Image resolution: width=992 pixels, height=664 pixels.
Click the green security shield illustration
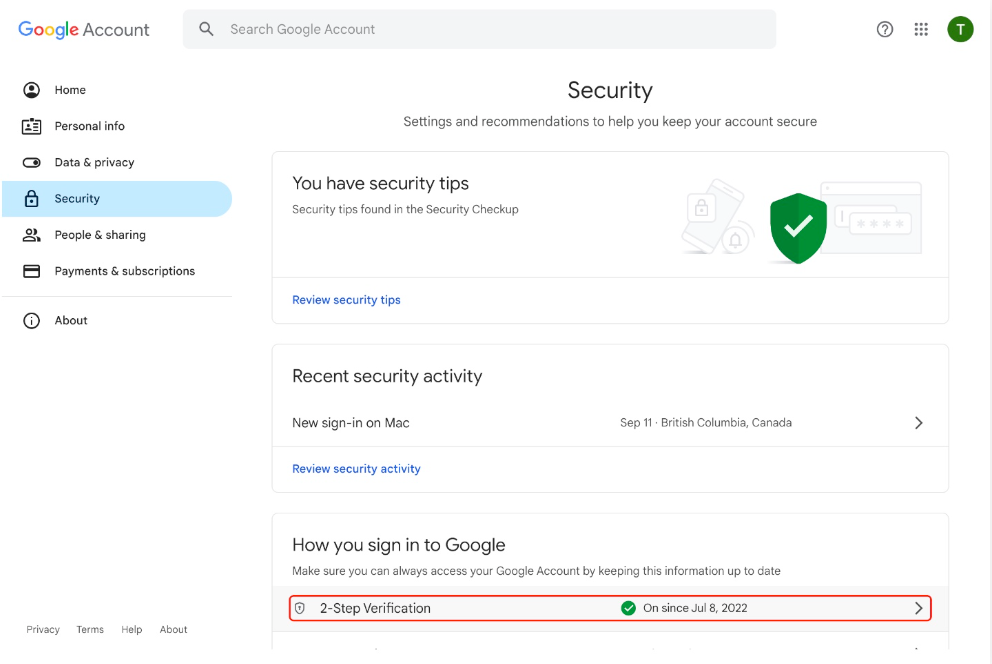click(x=798, y=228)
